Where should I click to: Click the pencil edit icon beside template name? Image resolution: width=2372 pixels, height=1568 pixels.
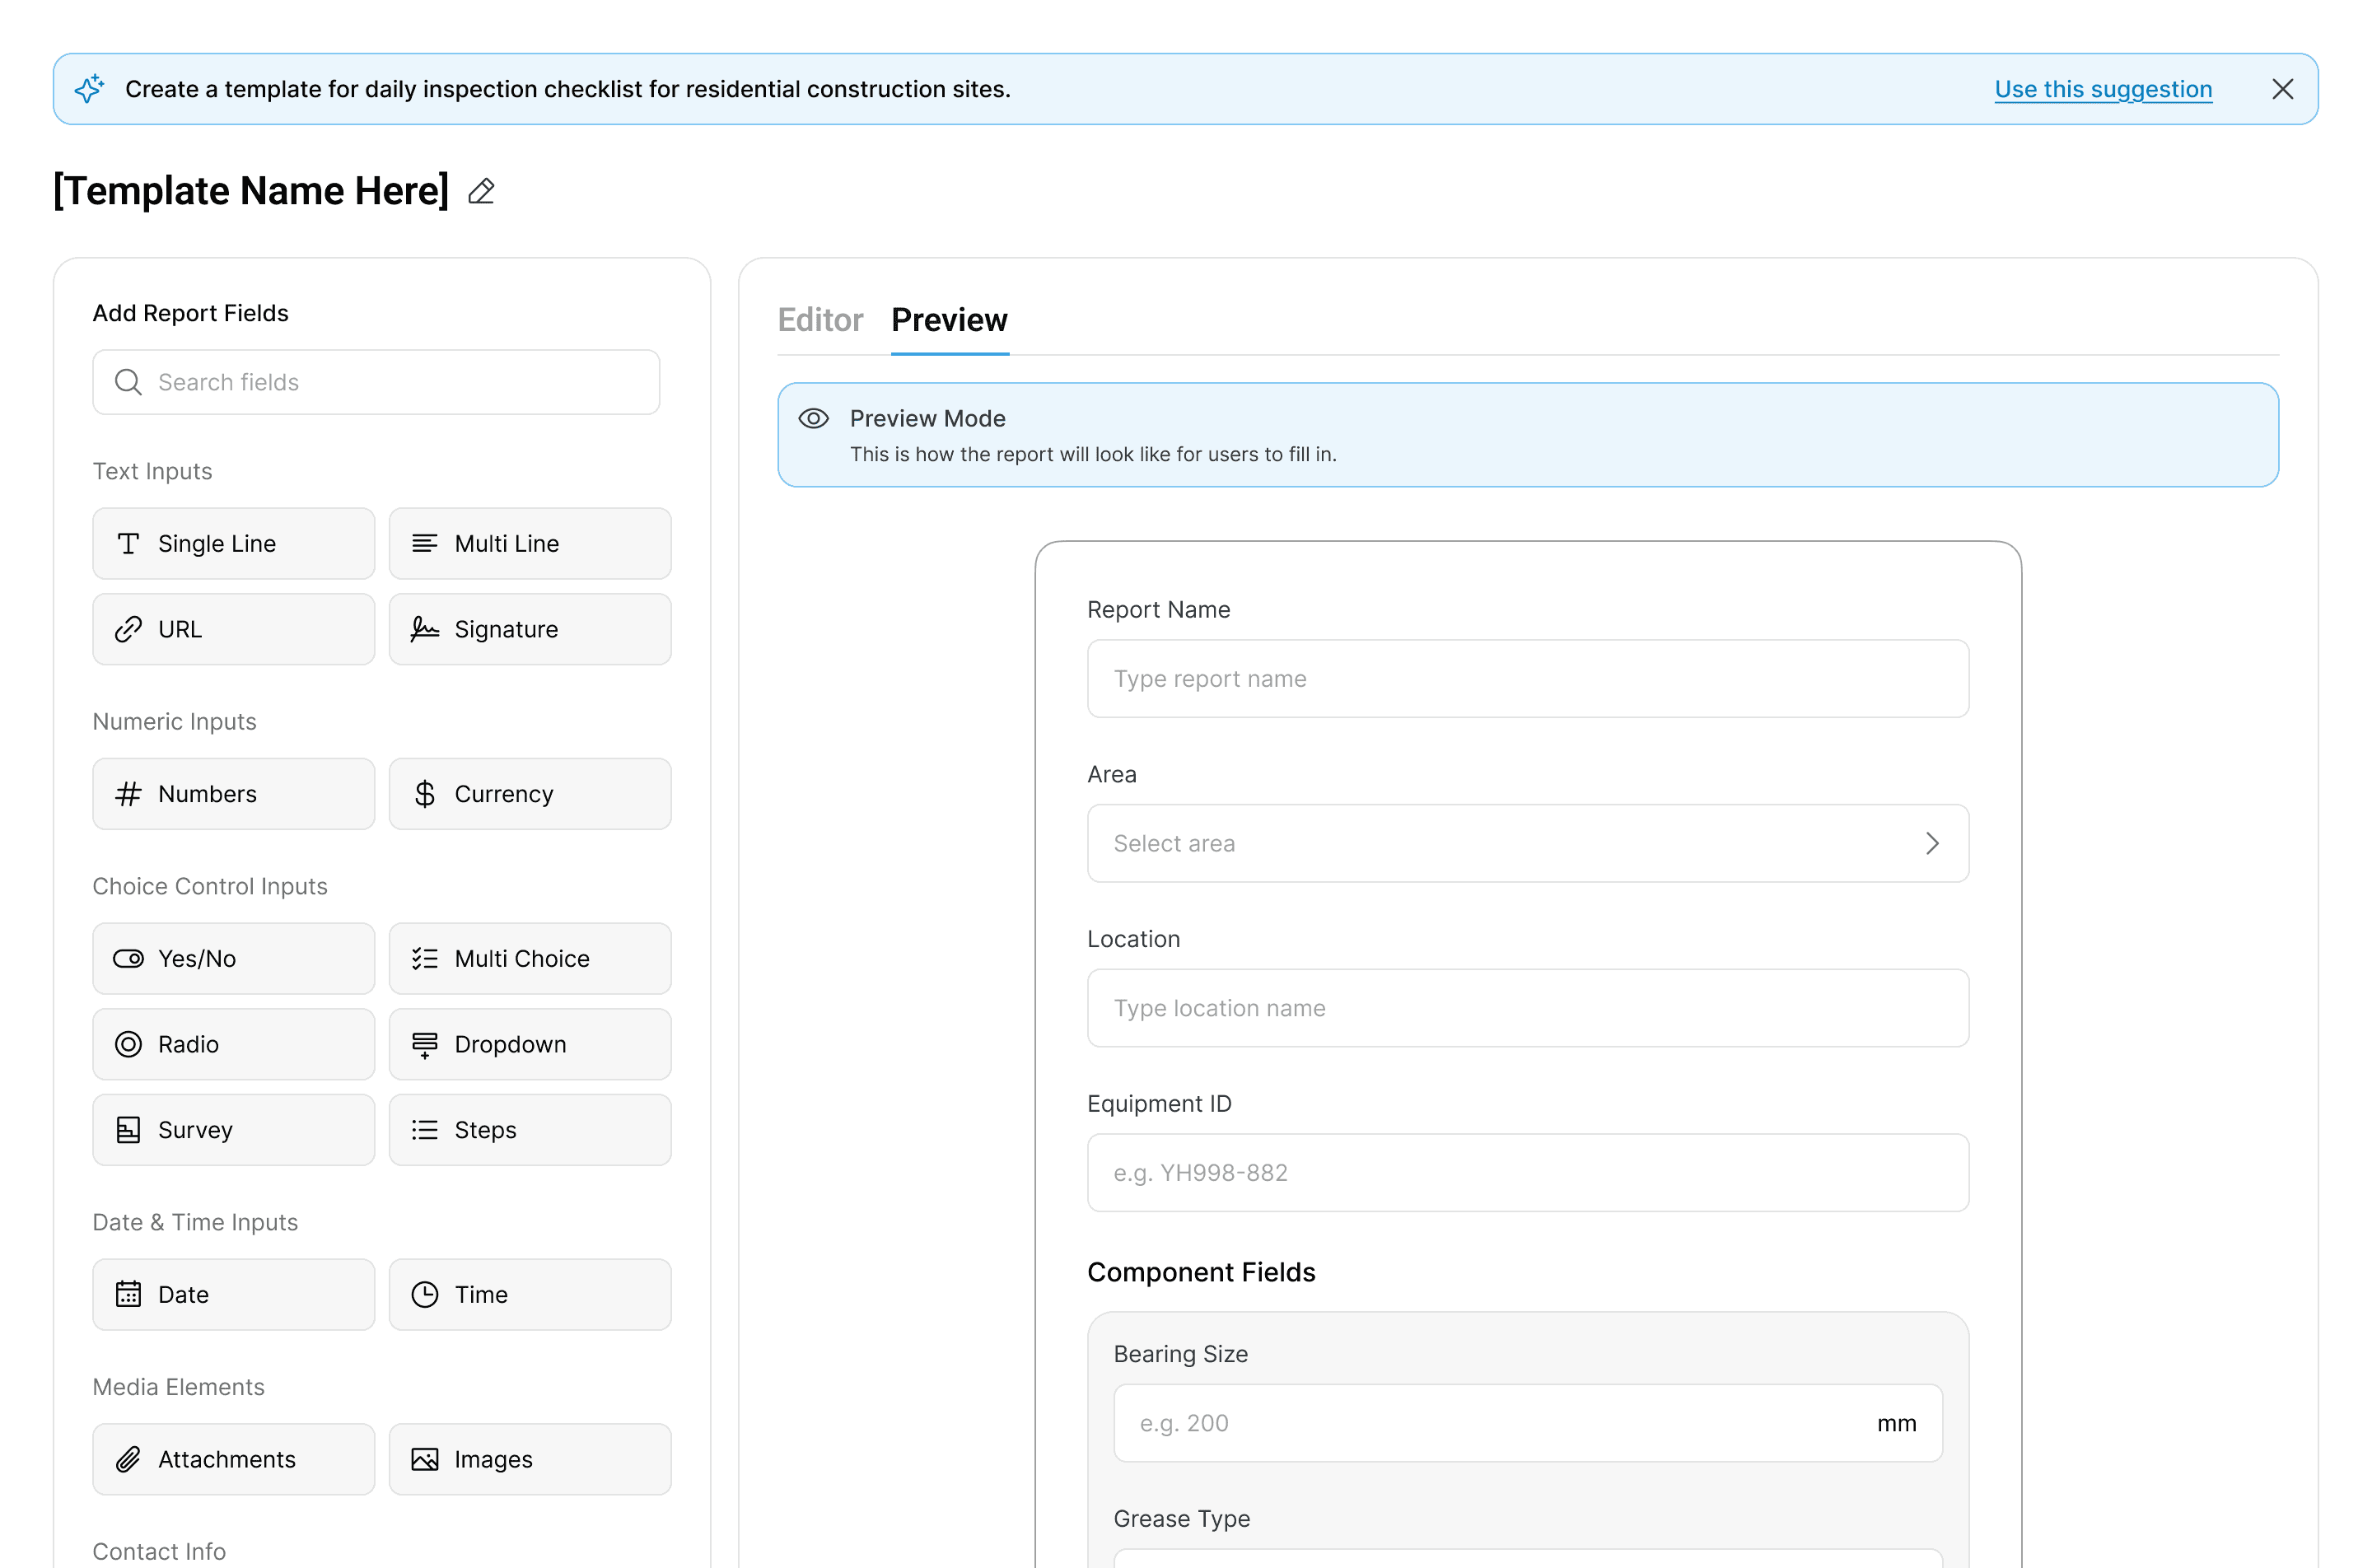tap(481, 191)
